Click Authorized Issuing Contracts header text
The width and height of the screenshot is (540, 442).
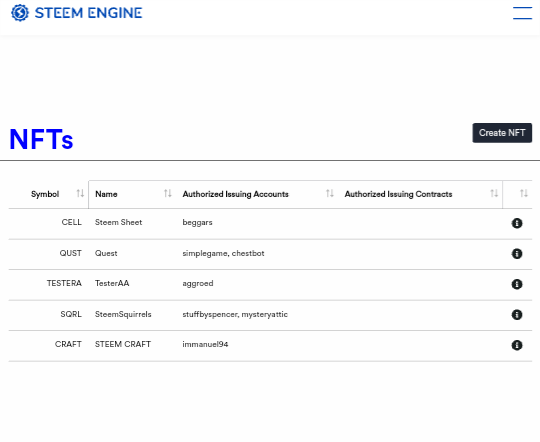398,194
